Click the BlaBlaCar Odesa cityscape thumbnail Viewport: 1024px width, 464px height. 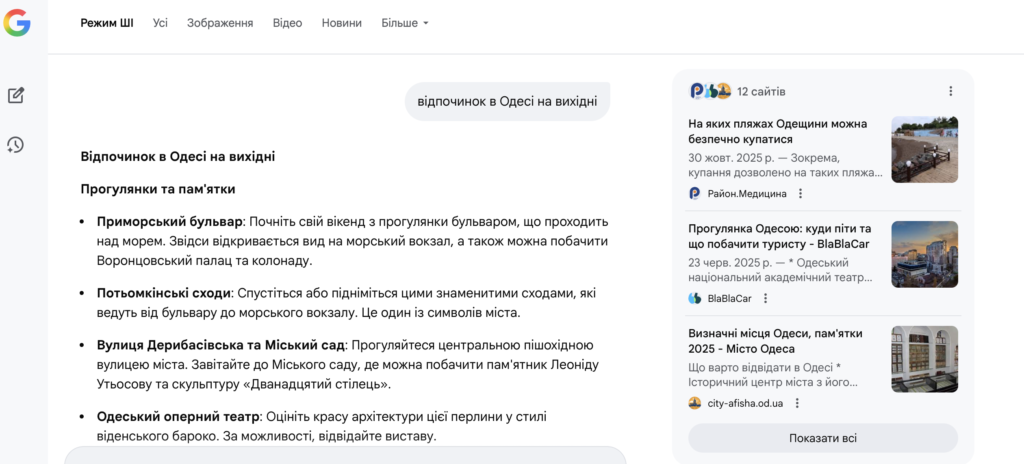[x=924, y=254]
